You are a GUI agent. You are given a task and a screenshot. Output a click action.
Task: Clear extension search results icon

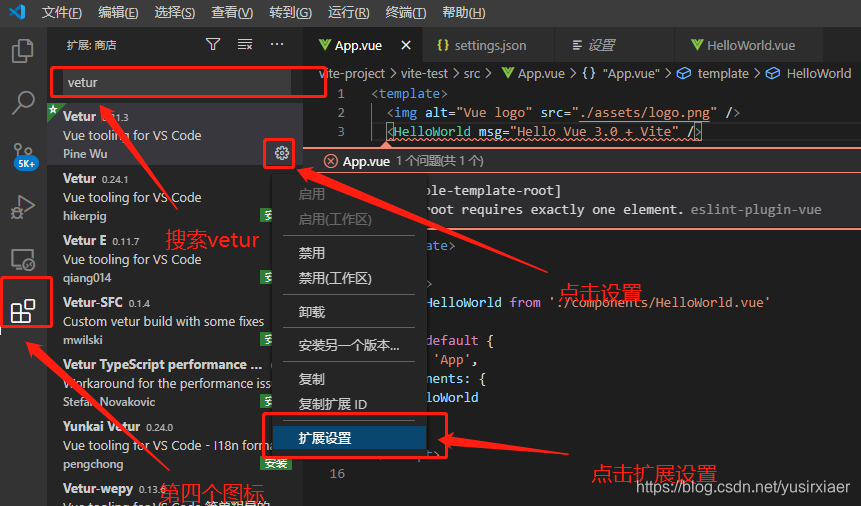click(245, 44)
